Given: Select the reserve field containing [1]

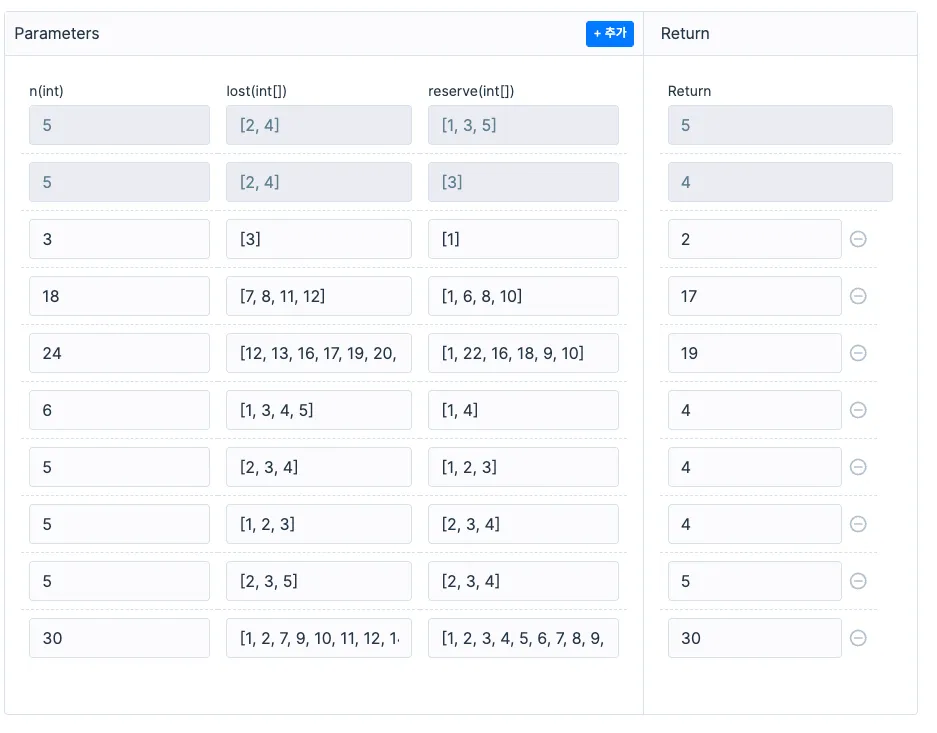Looking at the screenshot, I should tap(523, 239).
